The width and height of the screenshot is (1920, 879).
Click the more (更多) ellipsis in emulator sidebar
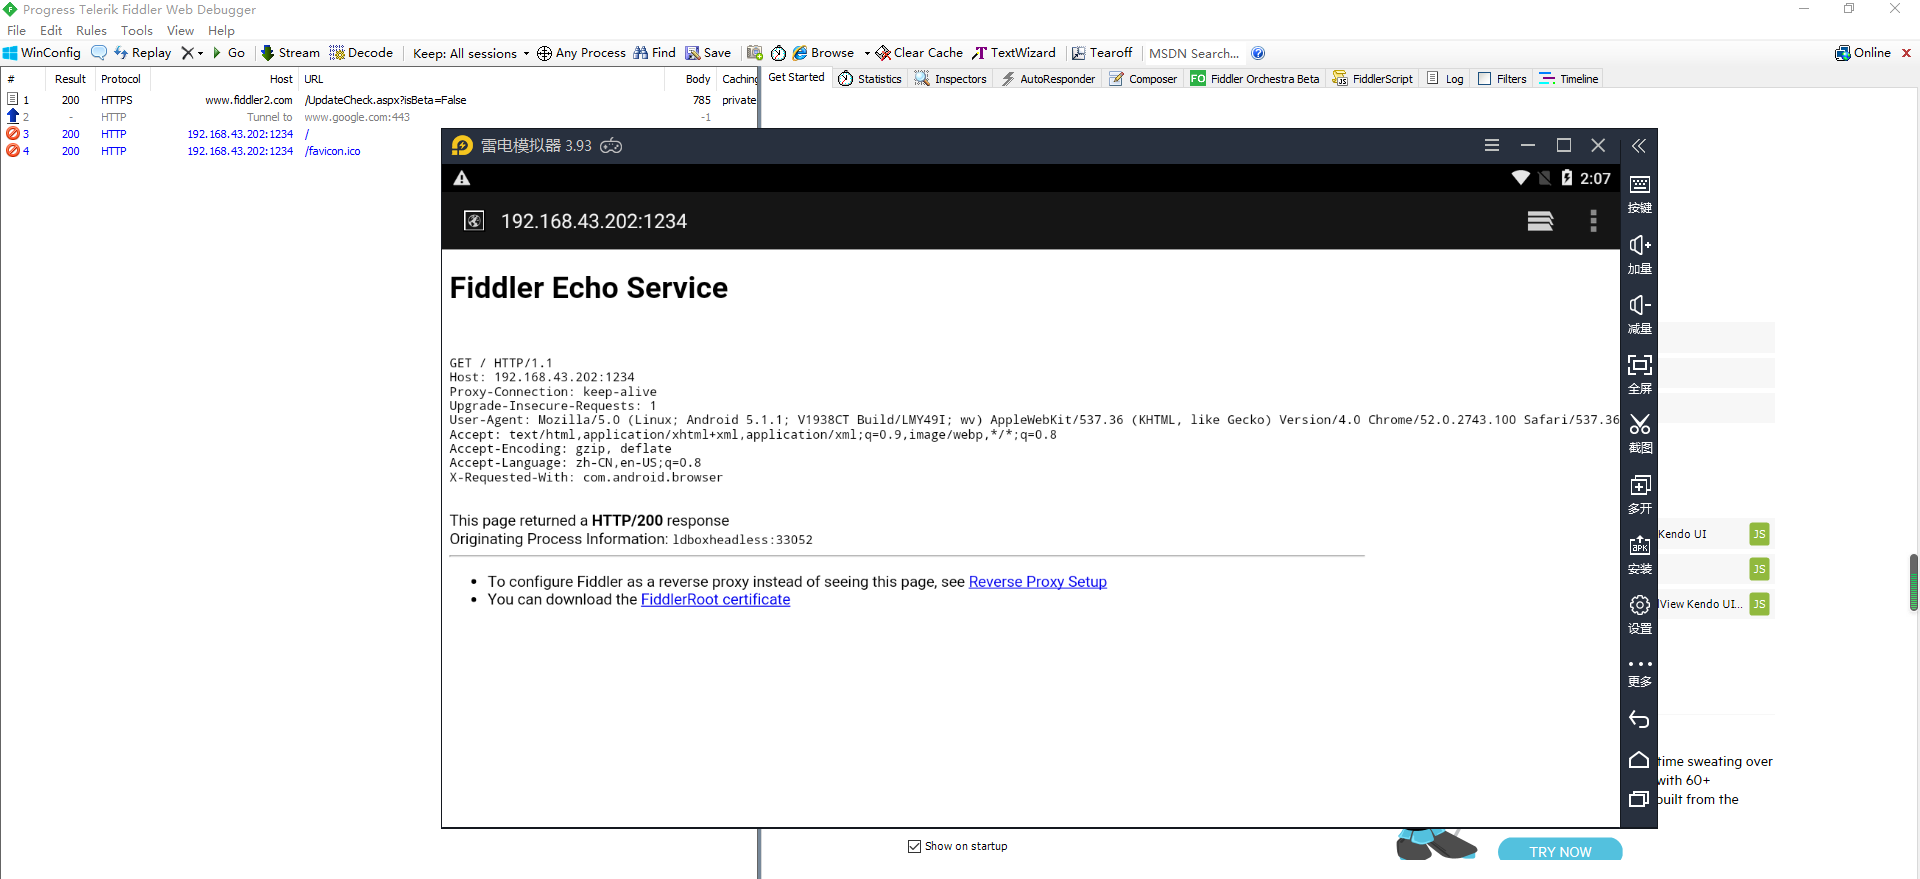coord(1640,672)
